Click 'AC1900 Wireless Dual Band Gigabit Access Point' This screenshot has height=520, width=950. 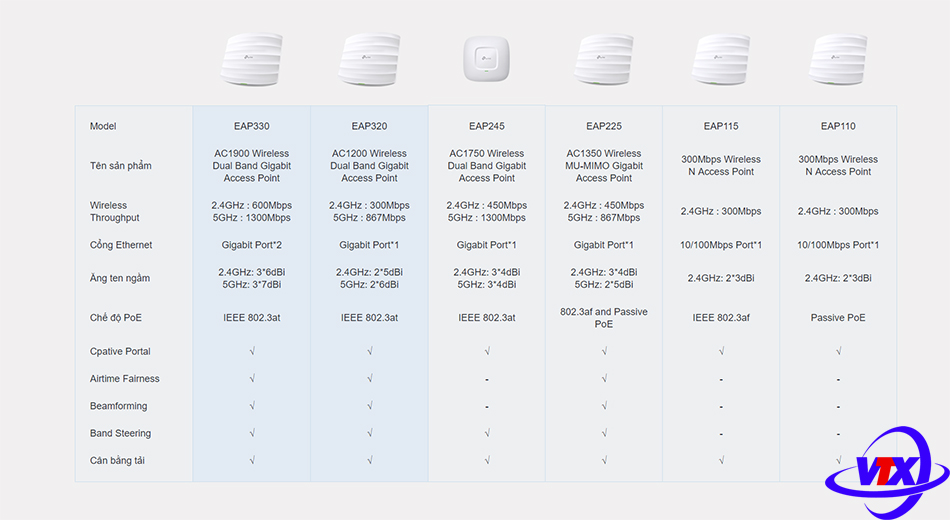(x=251, y=165)
